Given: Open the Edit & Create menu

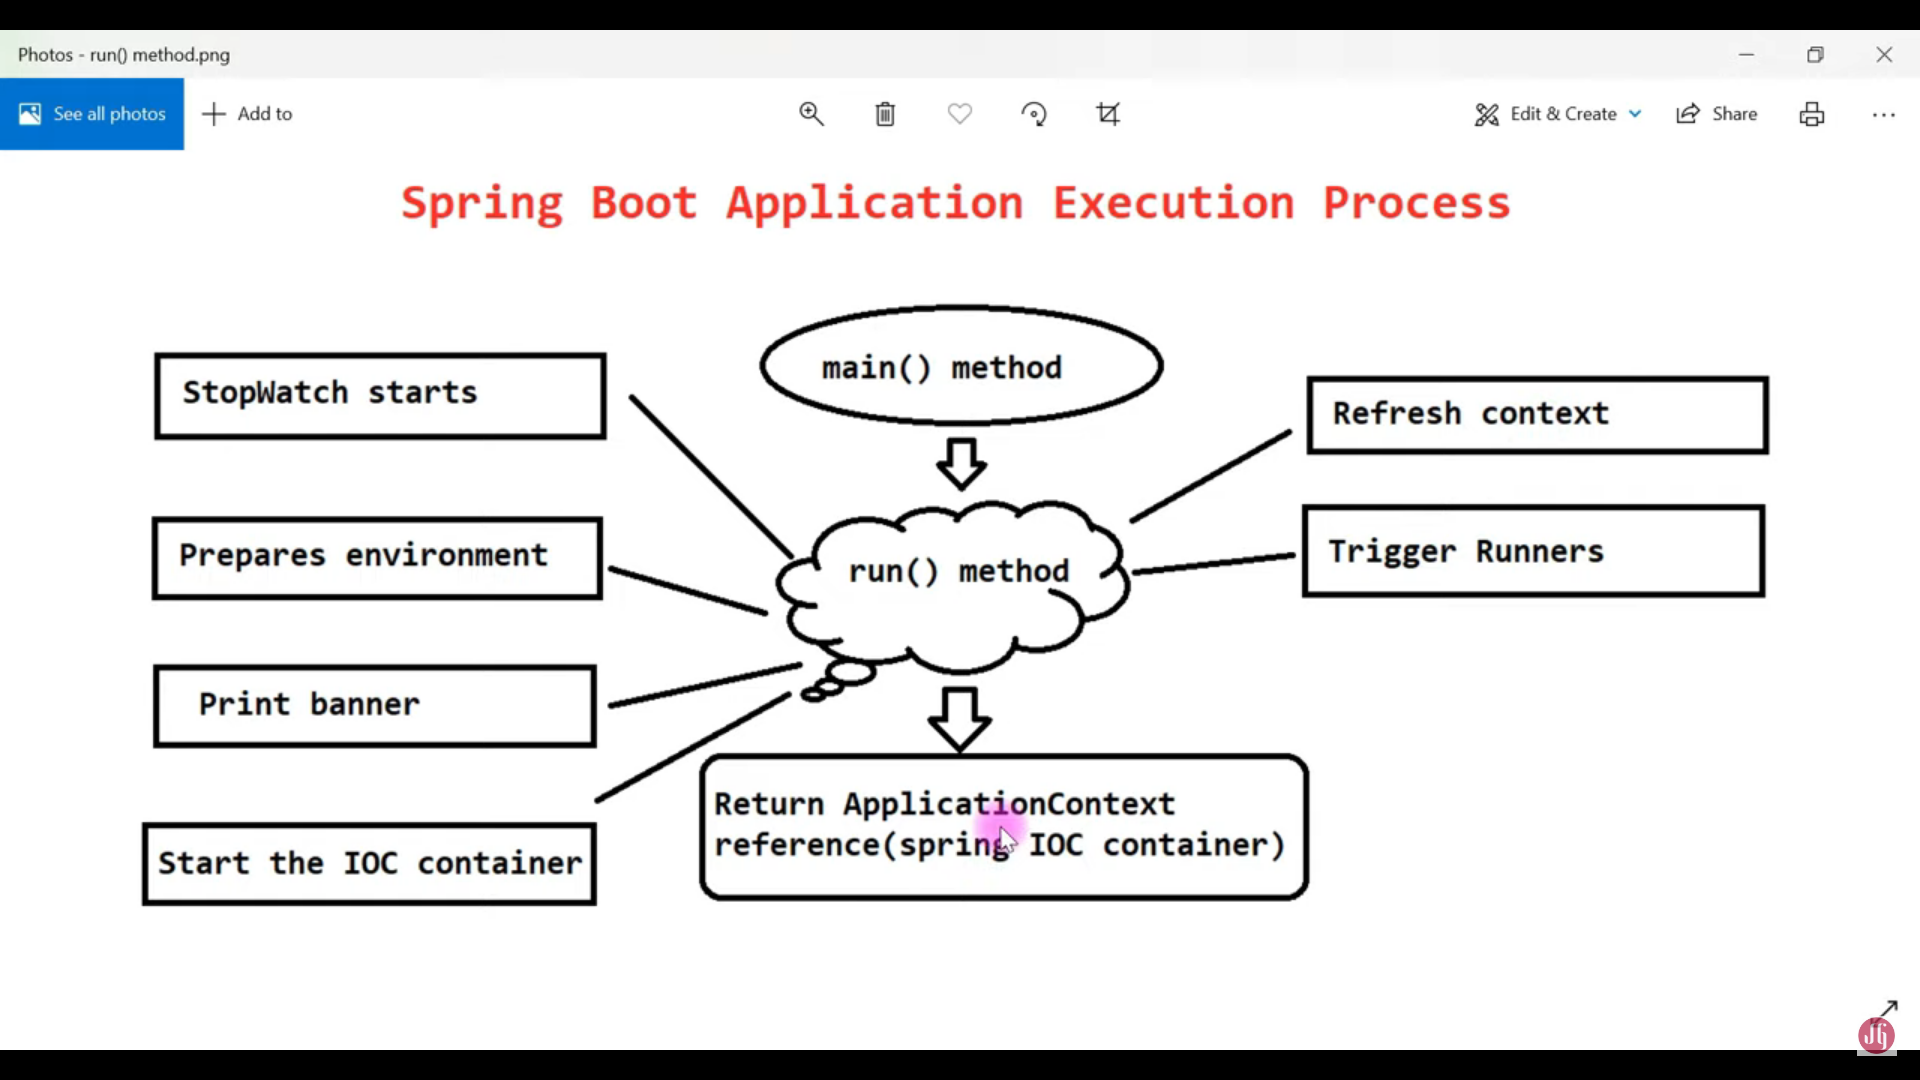Looking at the screenshot, I should (x=1562, y=114).
